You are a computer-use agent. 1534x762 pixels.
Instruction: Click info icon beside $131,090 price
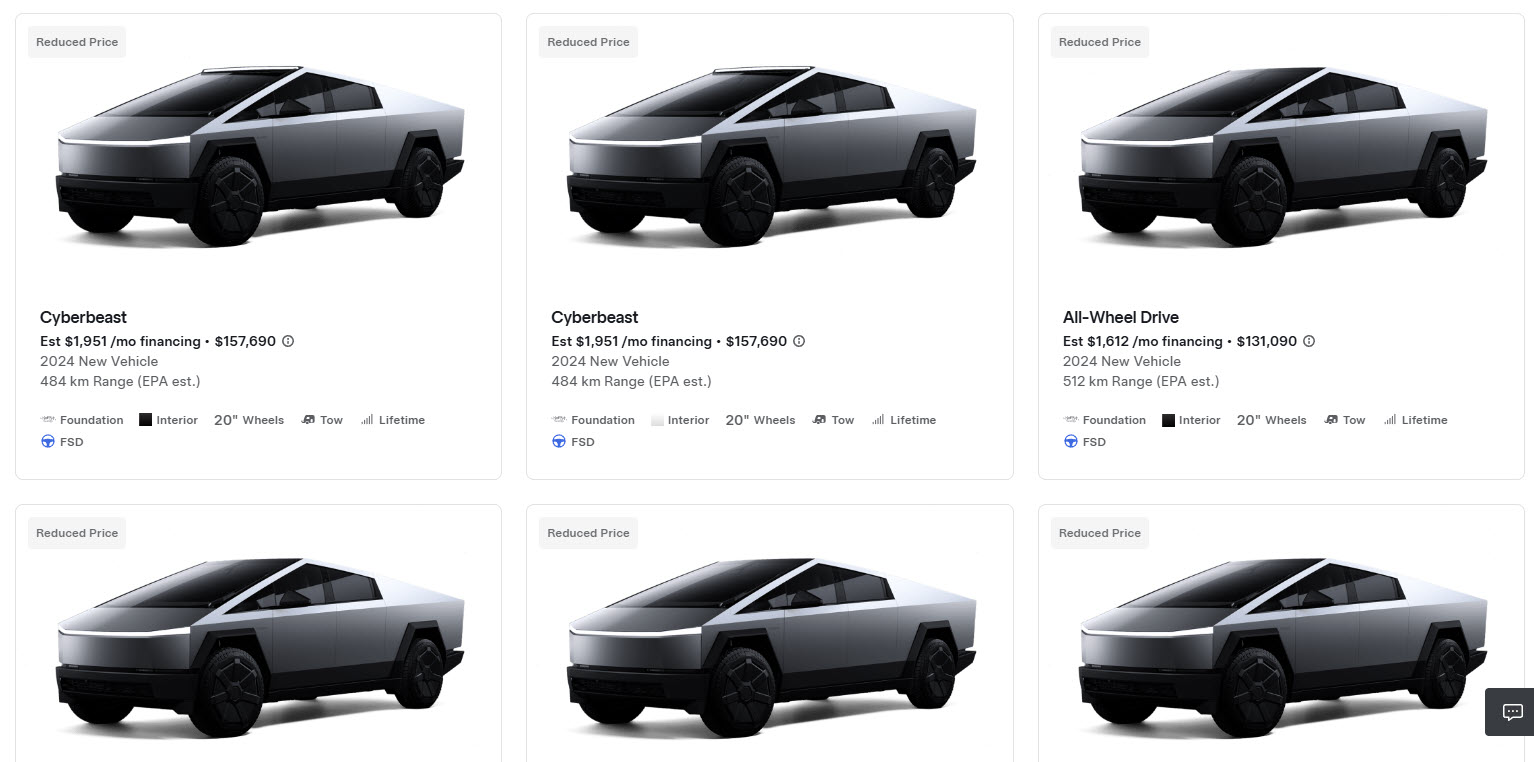click(x=1309, y=341)
